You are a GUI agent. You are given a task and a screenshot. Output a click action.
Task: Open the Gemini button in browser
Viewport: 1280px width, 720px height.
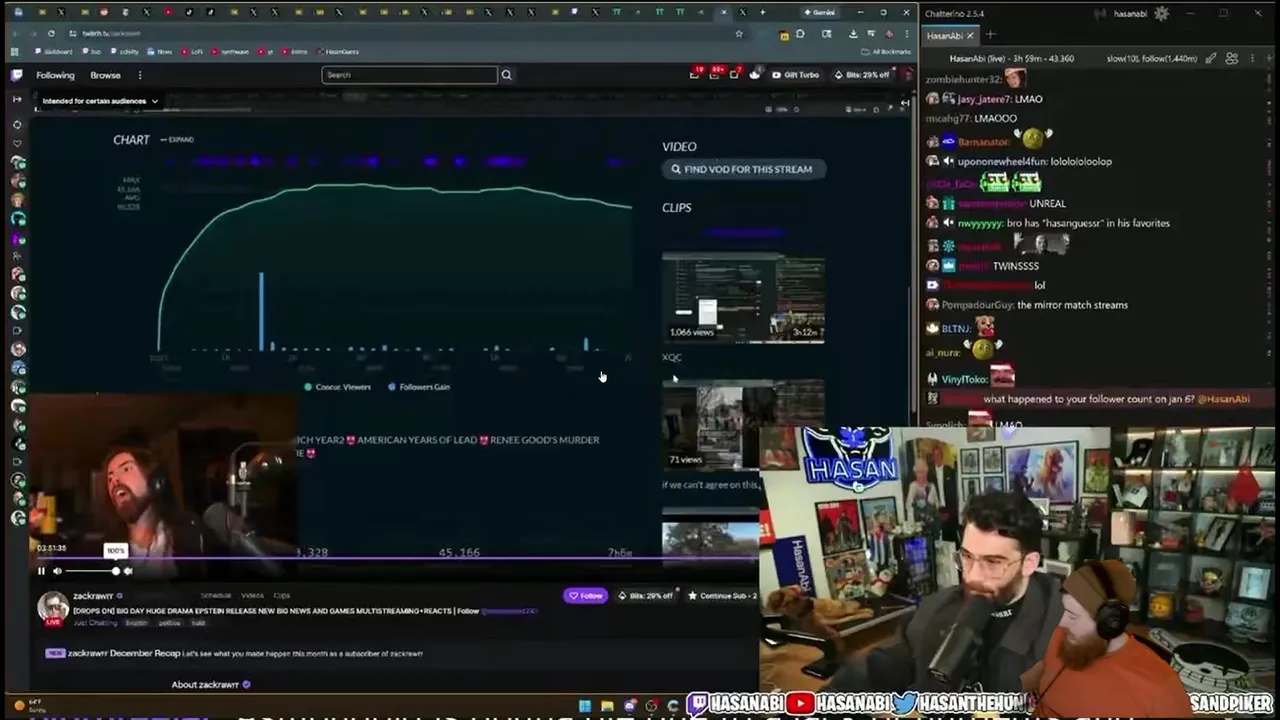[x=822, y=12]
